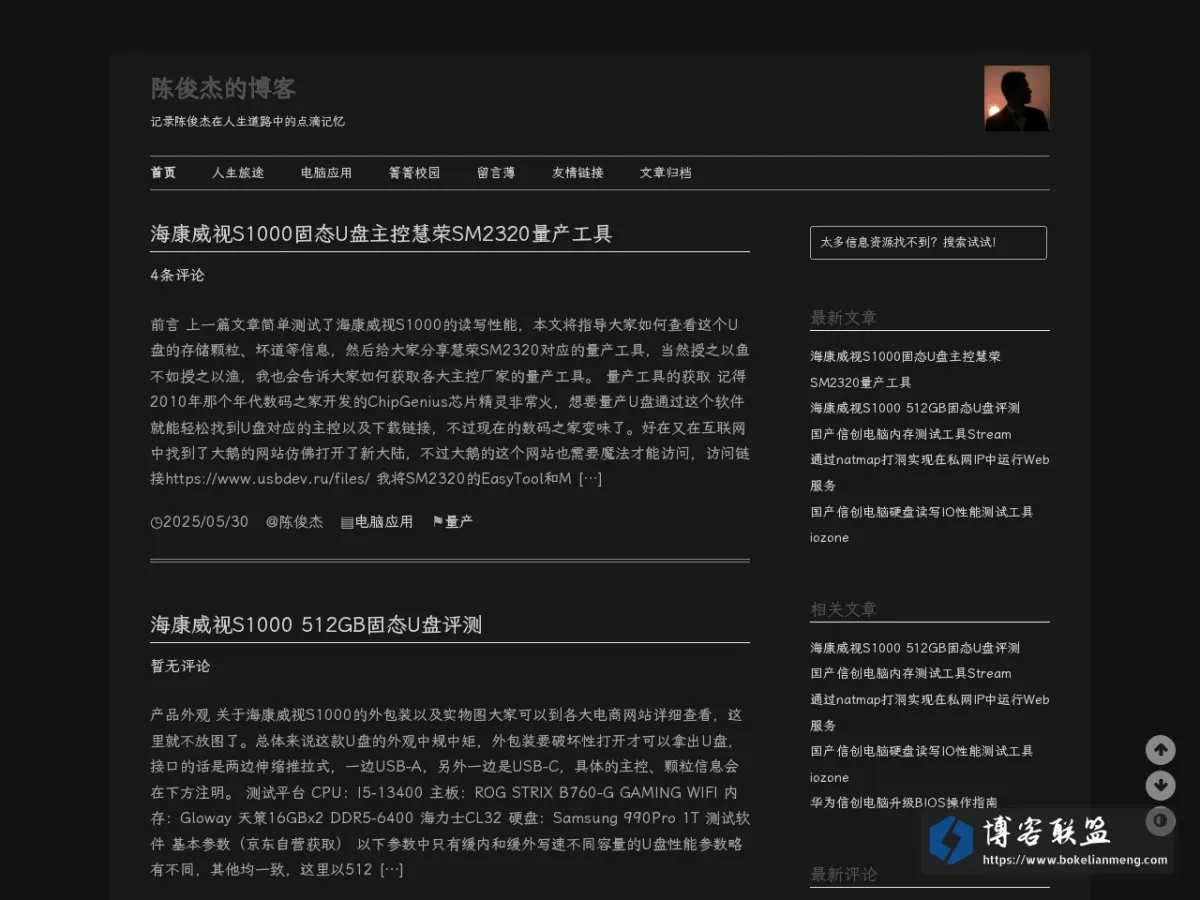
Task: Click the tagline 记录陈俊杰在人生道路中的点滴记忆
Action: 248,122
